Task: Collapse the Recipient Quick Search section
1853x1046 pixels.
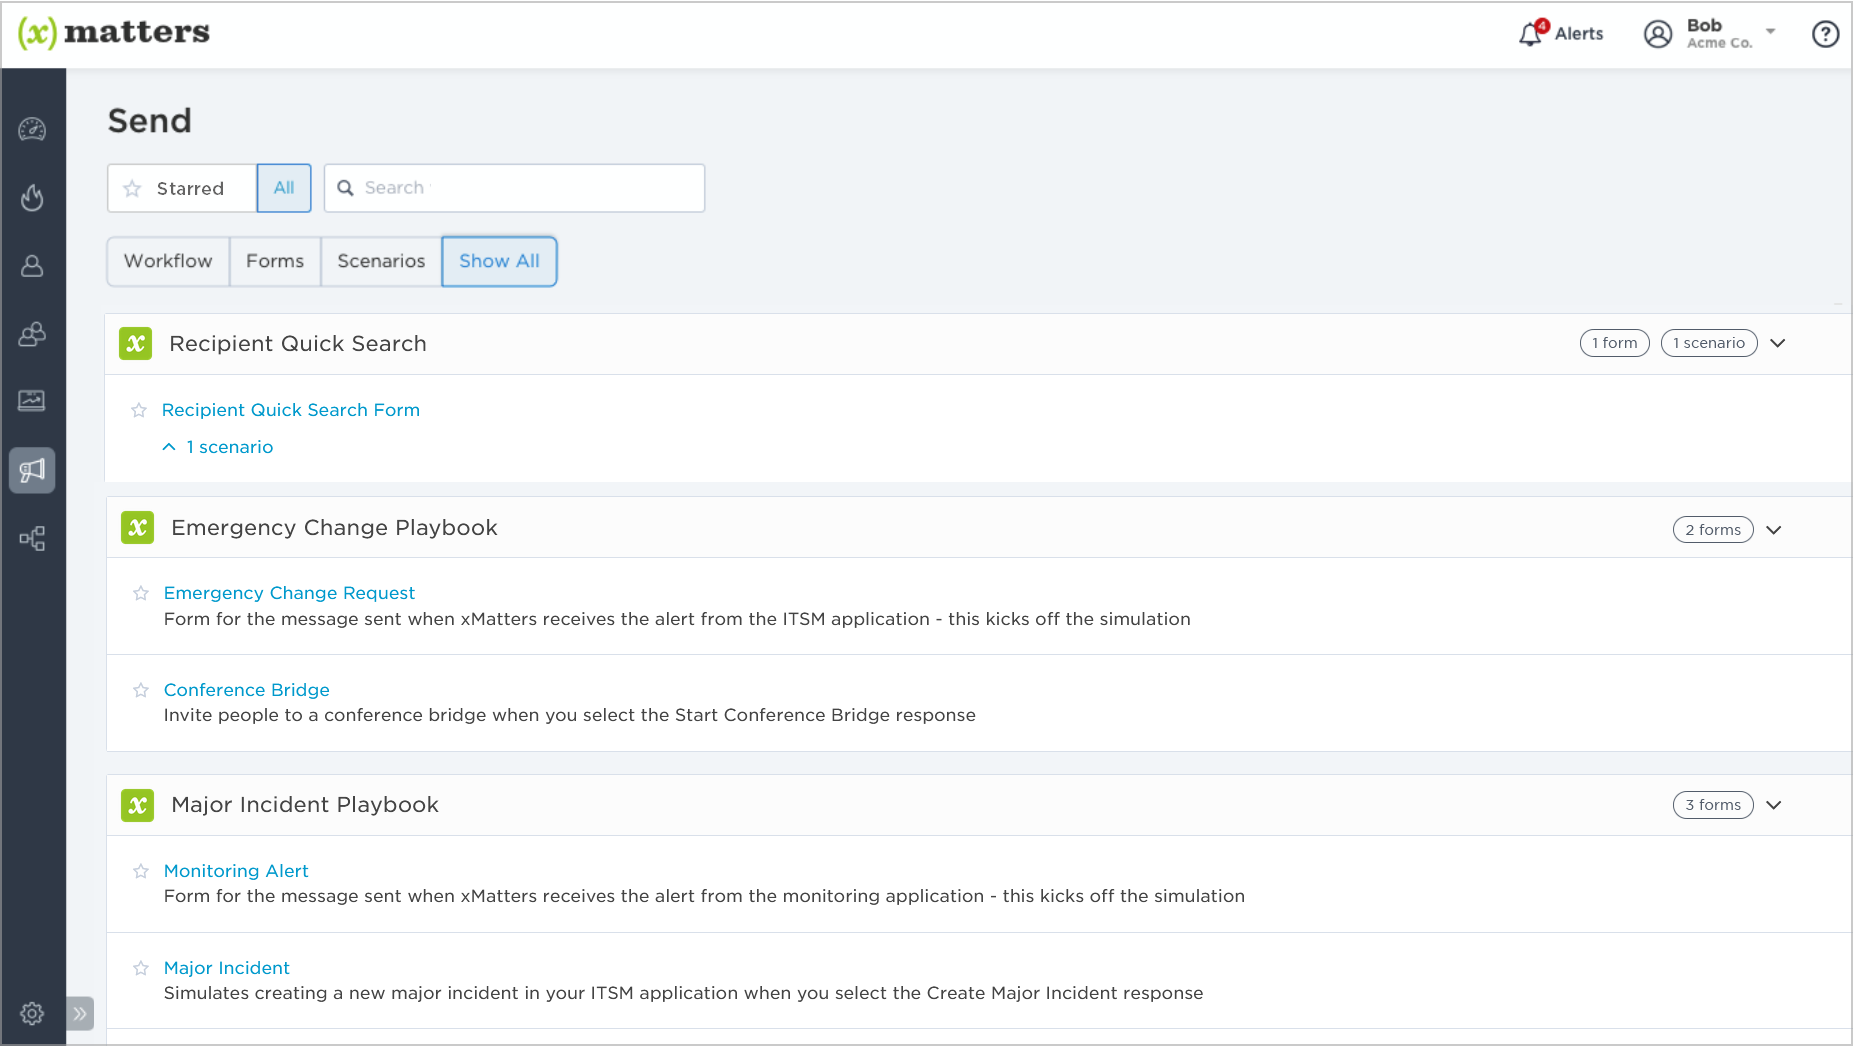Action: click(x=1777, y=343)
